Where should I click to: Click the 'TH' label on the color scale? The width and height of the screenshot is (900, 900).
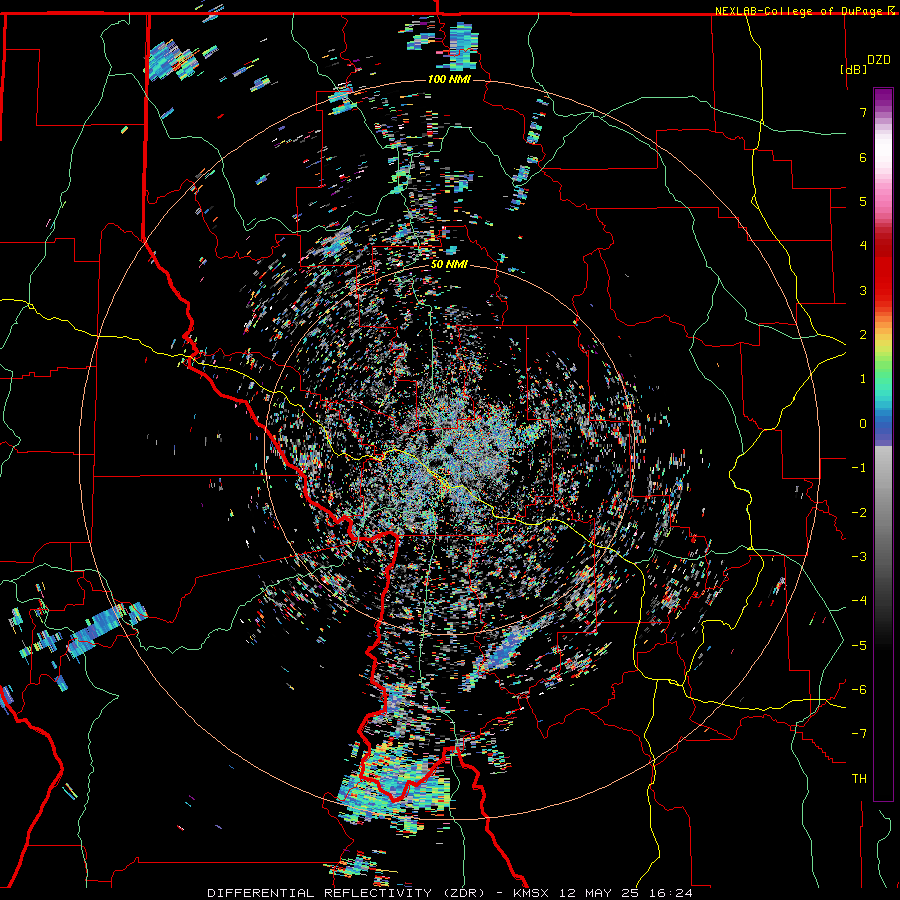pos(859,778)
